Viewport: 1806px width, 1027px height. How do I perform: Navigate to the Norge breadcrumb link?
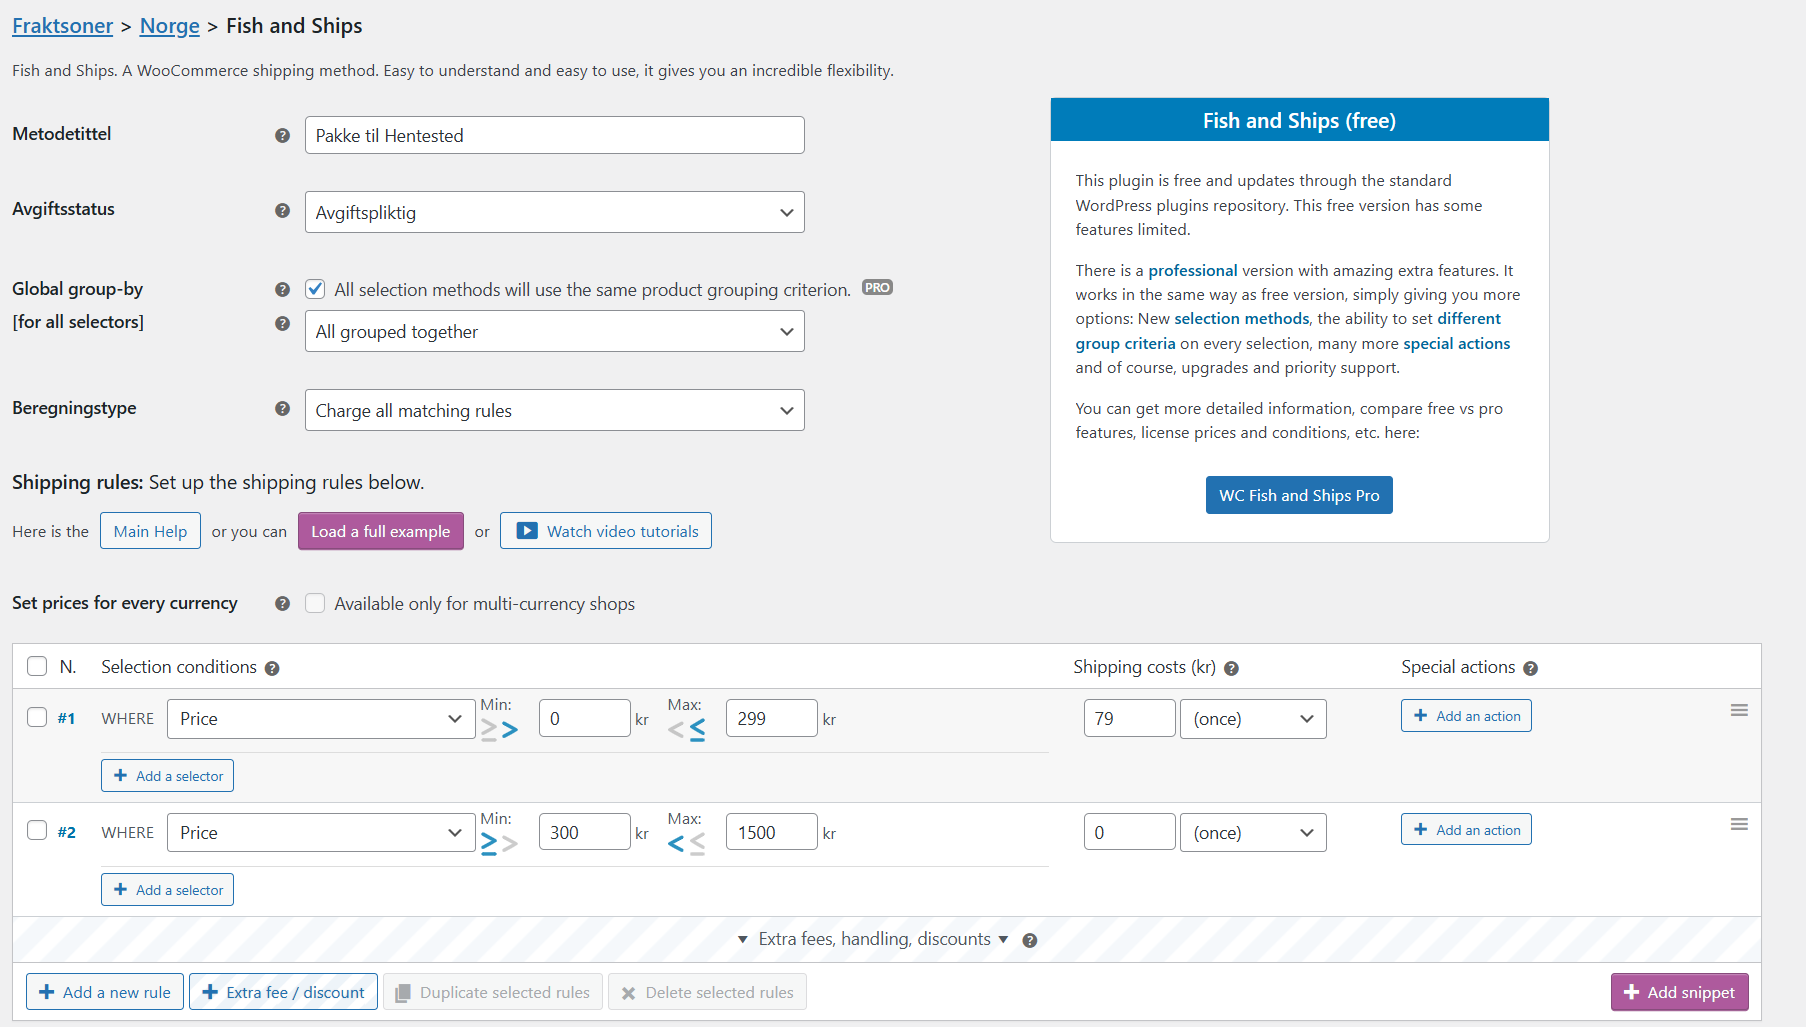(x=169, y=26)
